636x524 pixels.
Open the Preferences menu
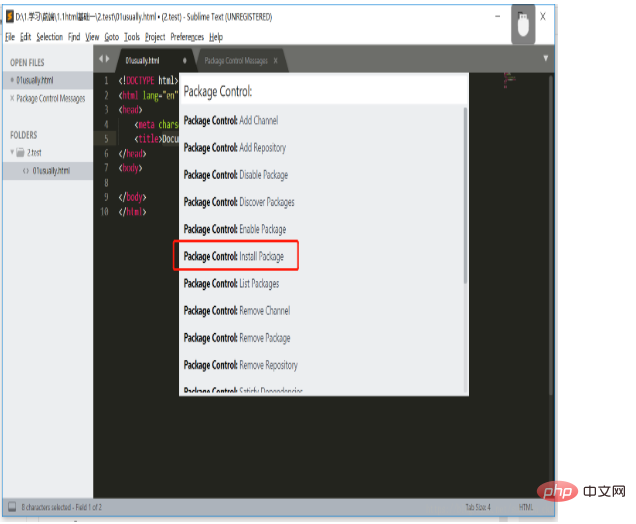point(187,37)
